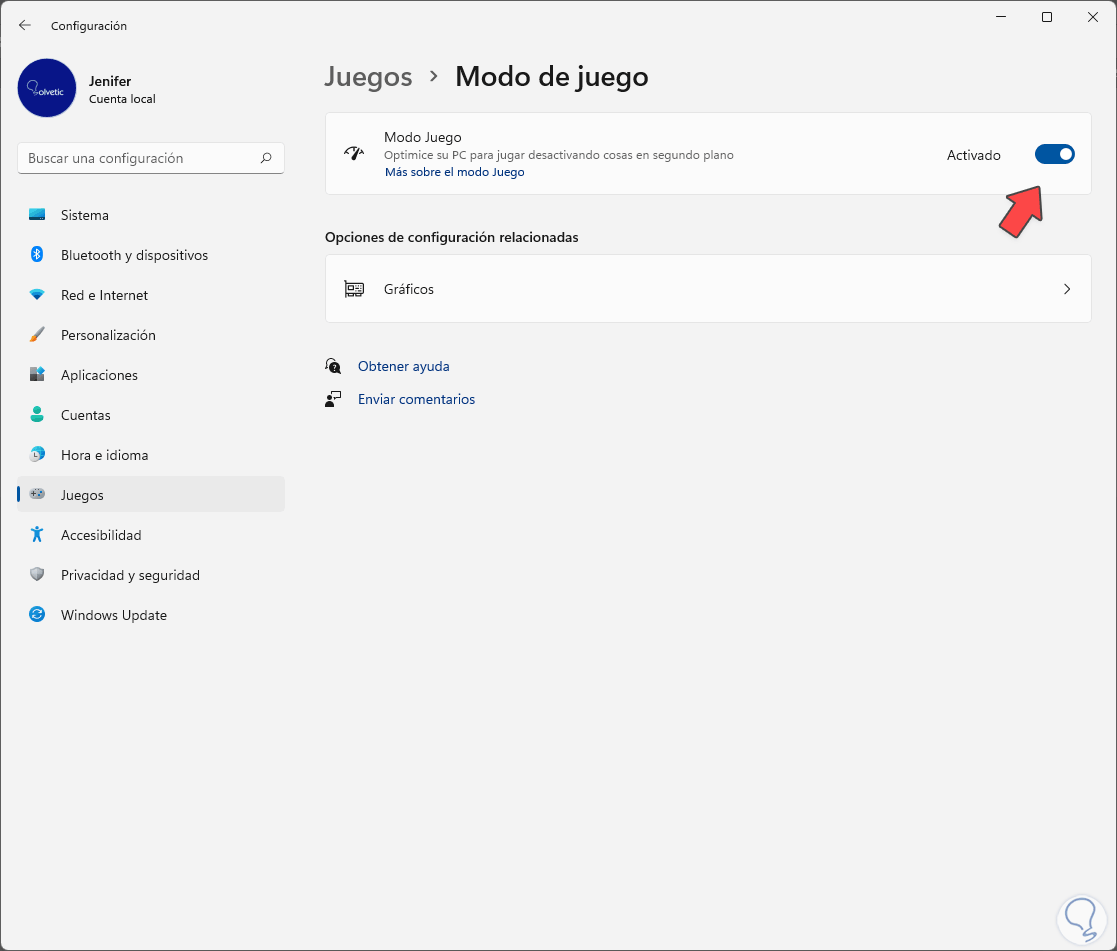Image resolution: width=1117 pixels, height=951 pixels.
Task: Click the Buscar una configuración search field
Action: (x=140, y=158)
